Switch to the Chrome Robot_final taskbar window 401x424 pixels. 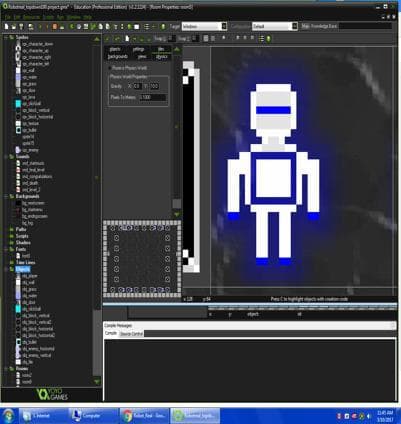pos(144,416)
